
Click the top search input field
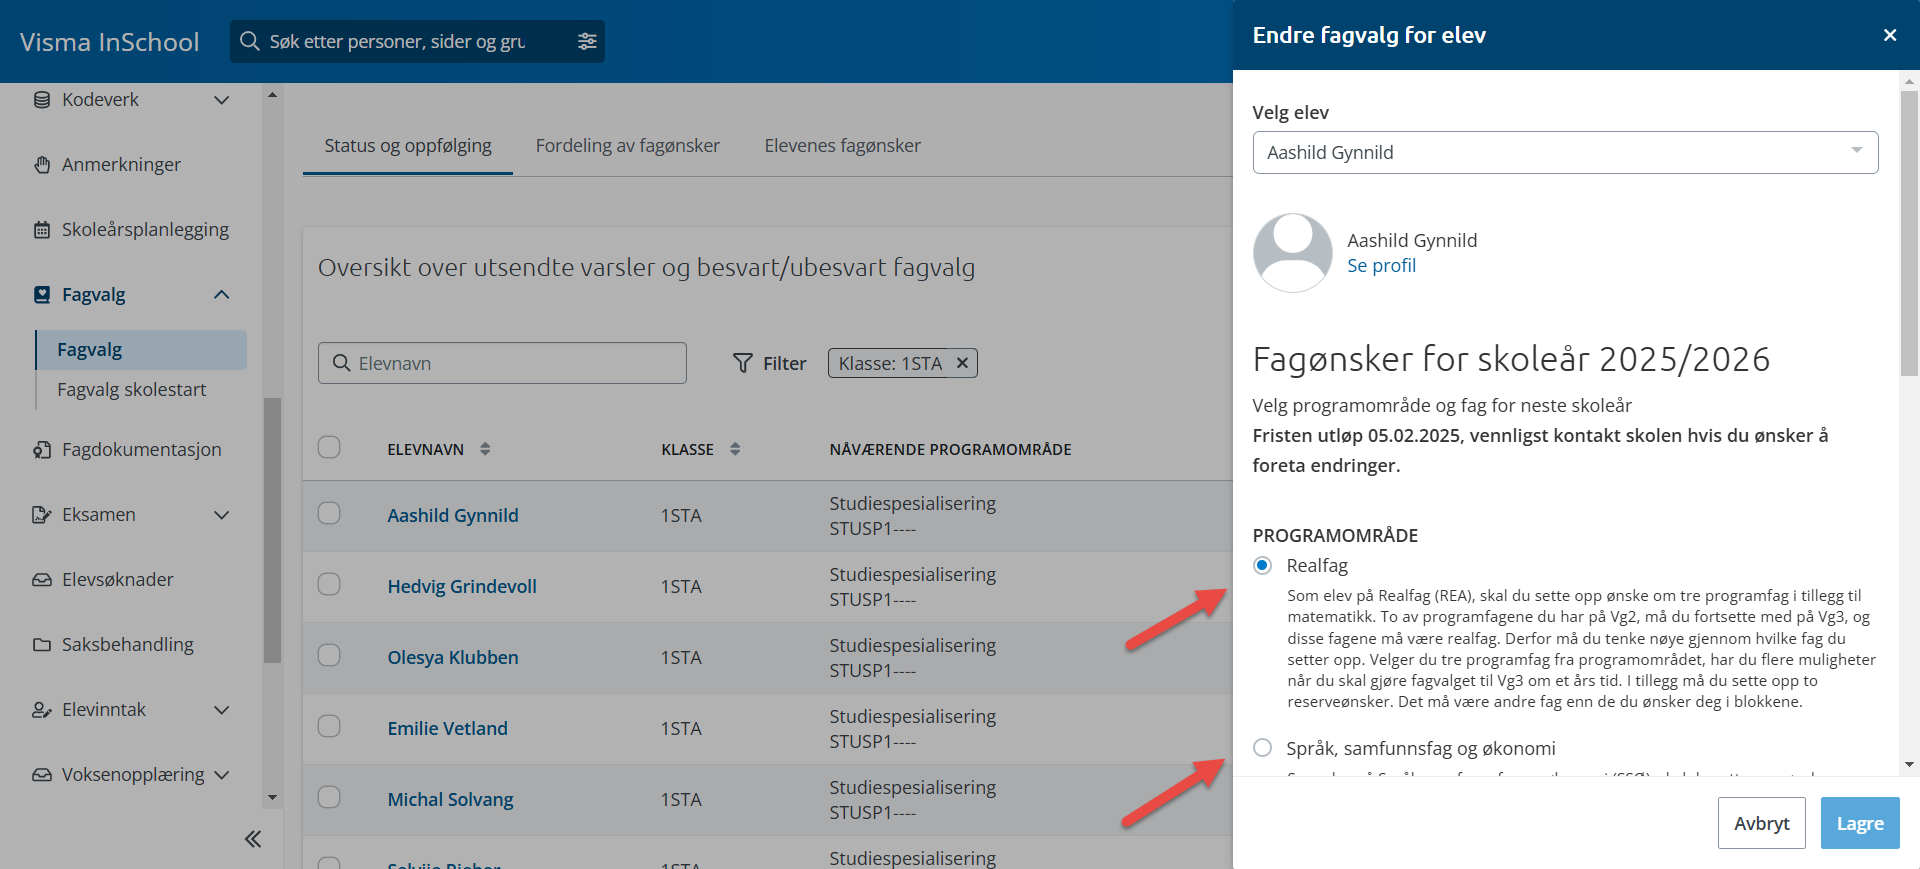pyautogui.click(x=417, y=41)
